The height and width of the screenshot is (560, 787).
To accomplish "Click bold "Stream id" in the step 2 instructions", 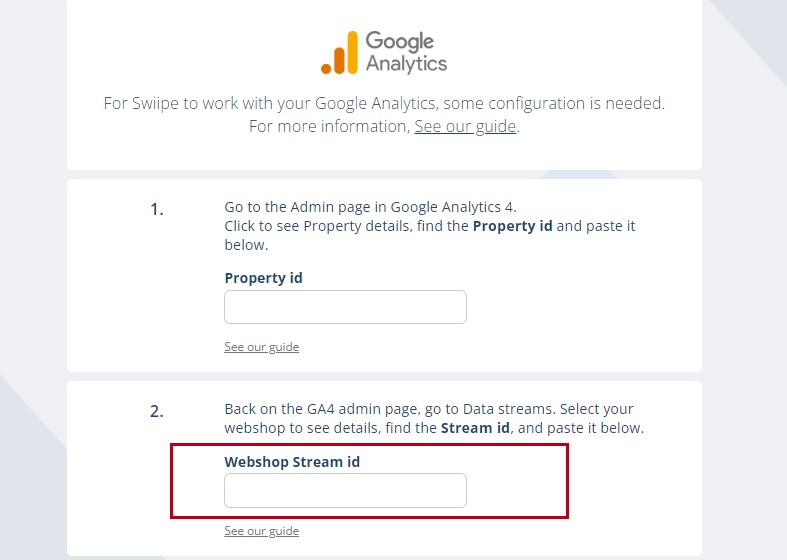I will [x=475, y=428].
